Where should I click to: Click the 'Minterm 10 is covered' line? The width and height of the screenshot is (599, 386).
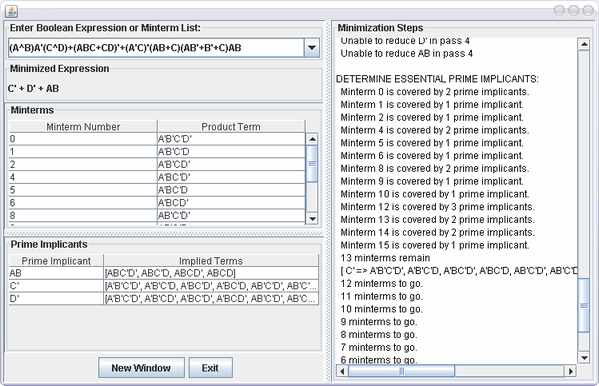(x=435, y=194)
